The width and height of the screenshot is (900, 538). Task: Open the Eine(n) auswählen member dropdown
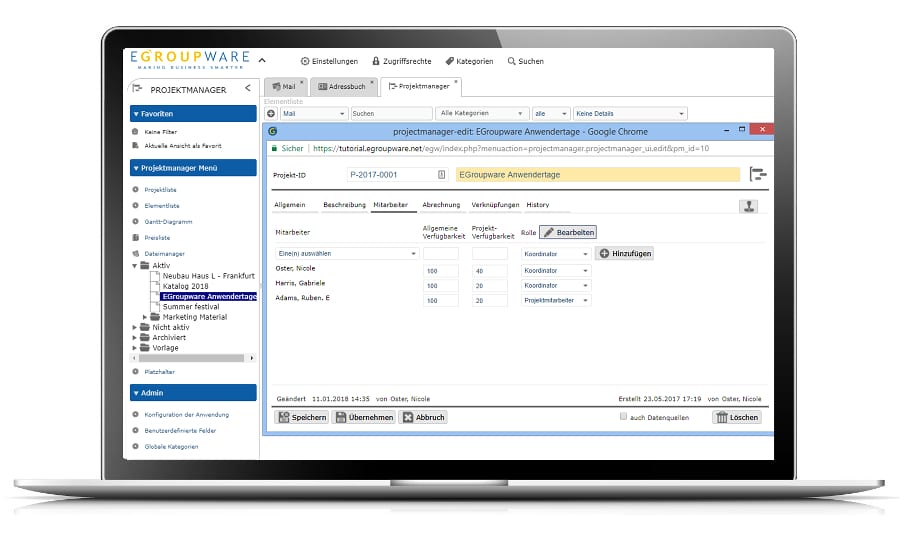click(x=347, y=254)
